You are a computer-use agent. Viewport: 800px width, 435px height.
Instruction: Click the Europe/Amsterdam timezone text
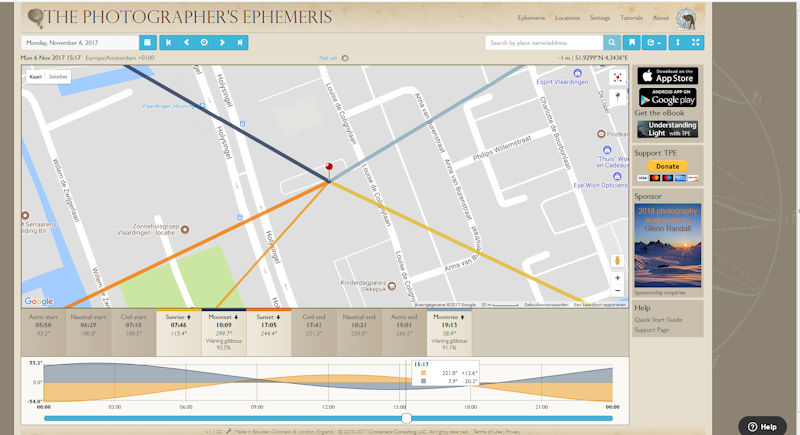[x=120, y=58]
